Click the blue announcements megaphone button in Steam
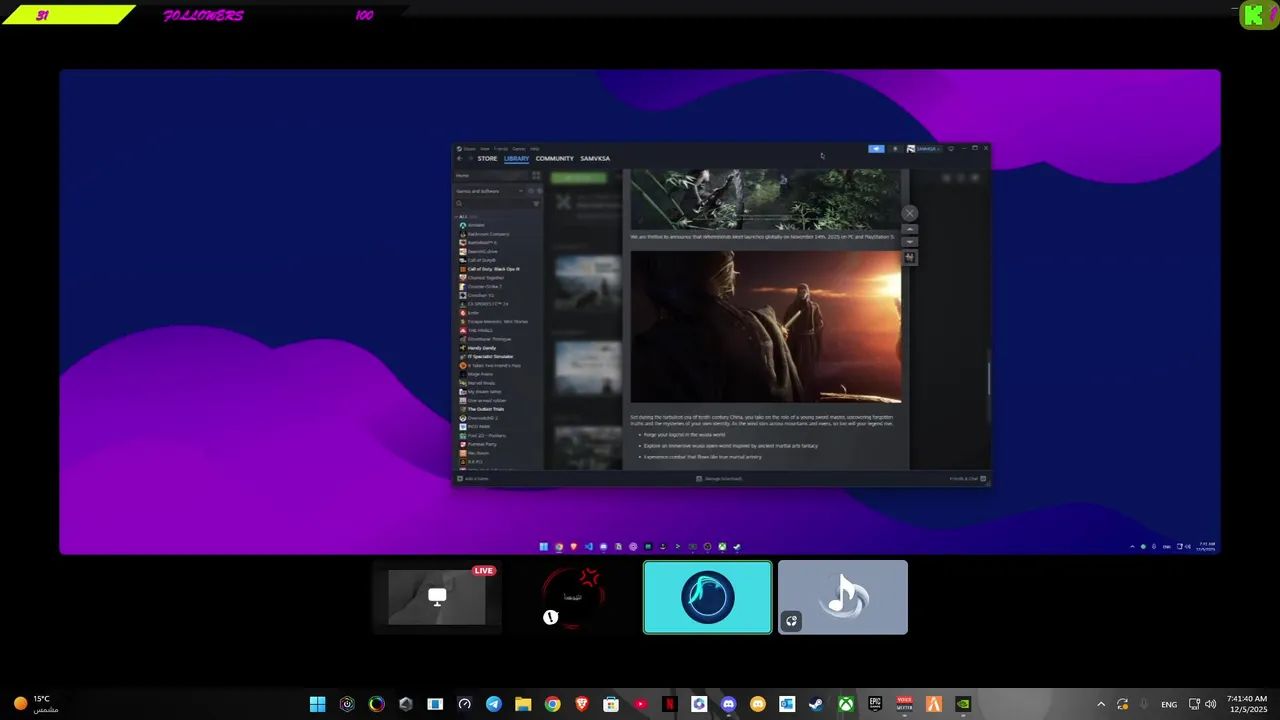 click(x=876, y=148)
